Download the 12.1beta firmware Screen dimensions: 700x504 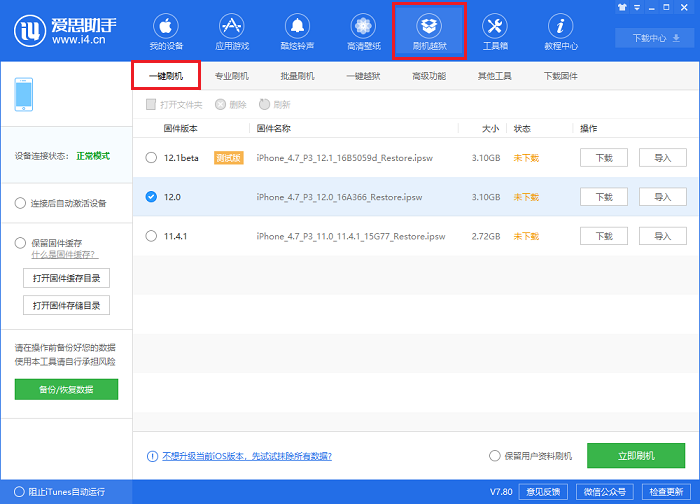tap(604, 158)
